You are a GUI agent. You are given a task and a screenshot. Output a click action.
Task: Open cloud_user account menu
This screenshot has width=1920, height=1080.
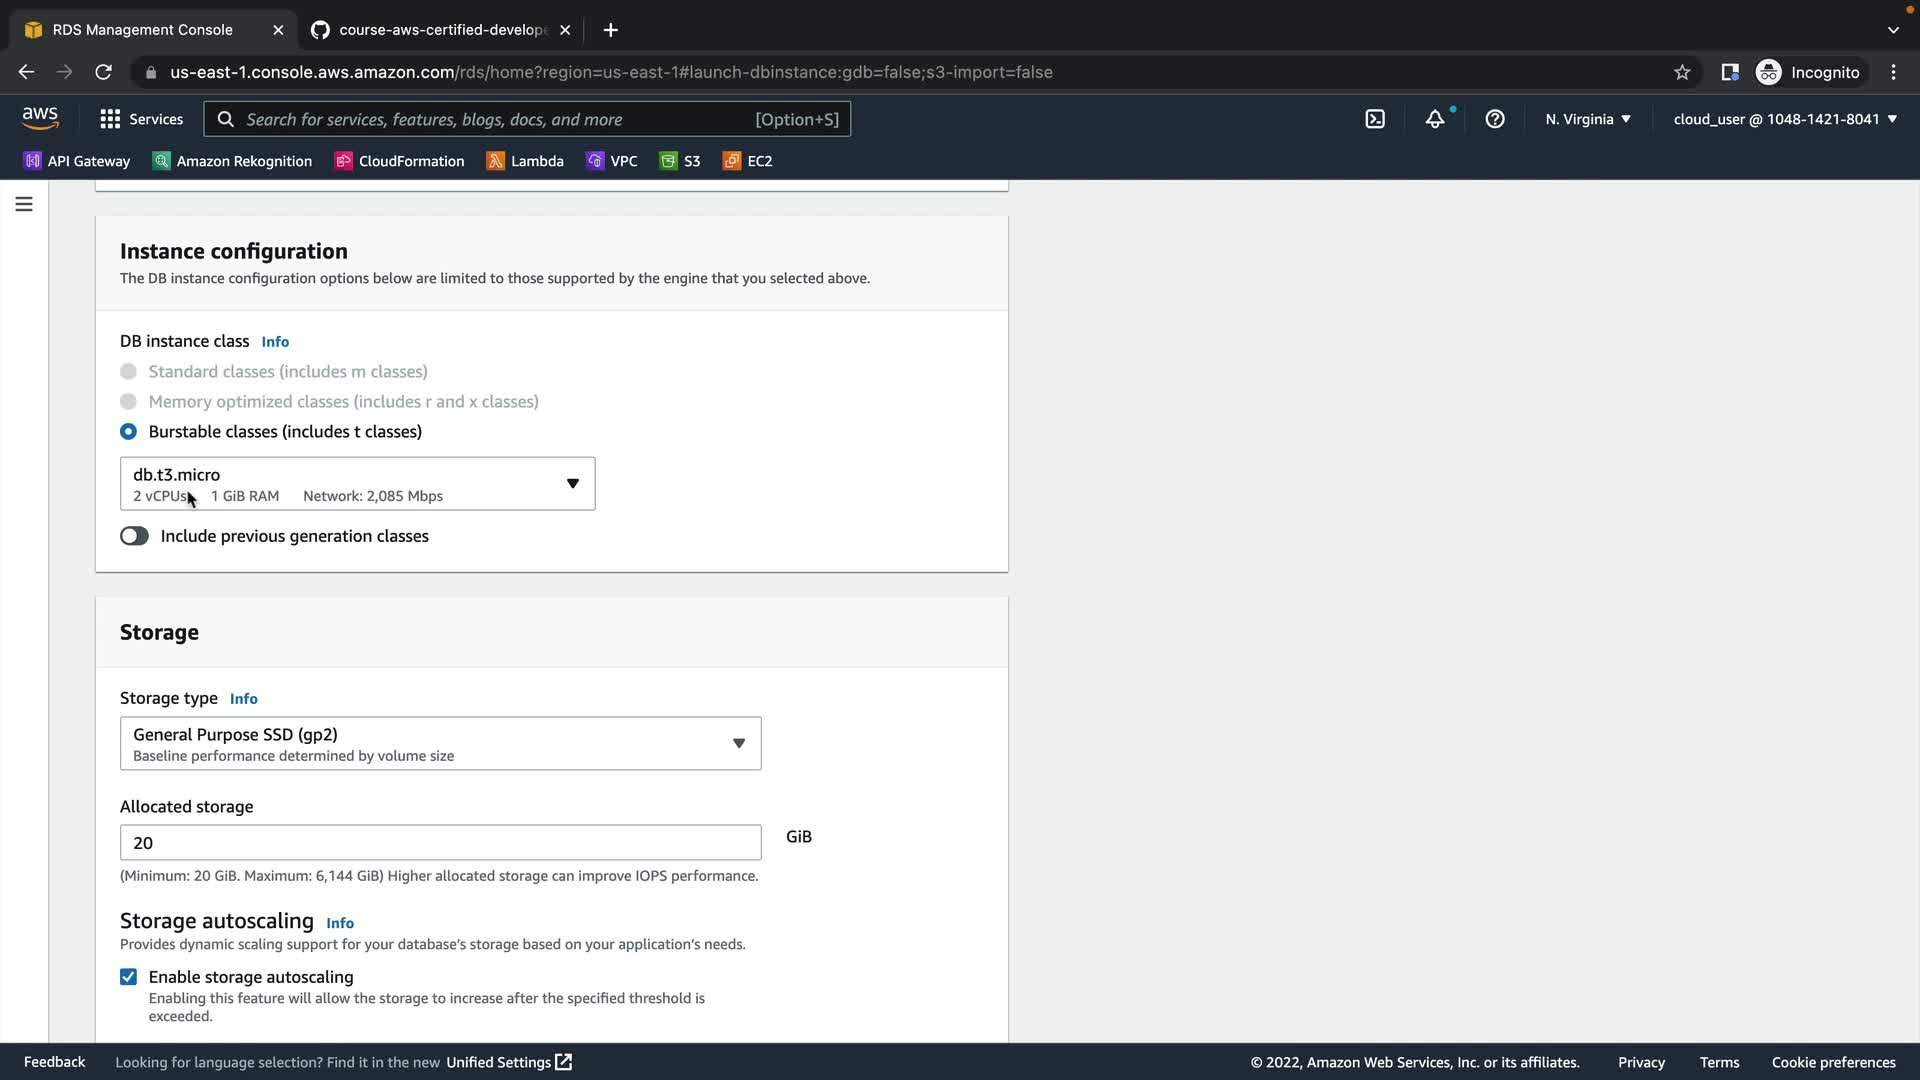click(1784, 119)
